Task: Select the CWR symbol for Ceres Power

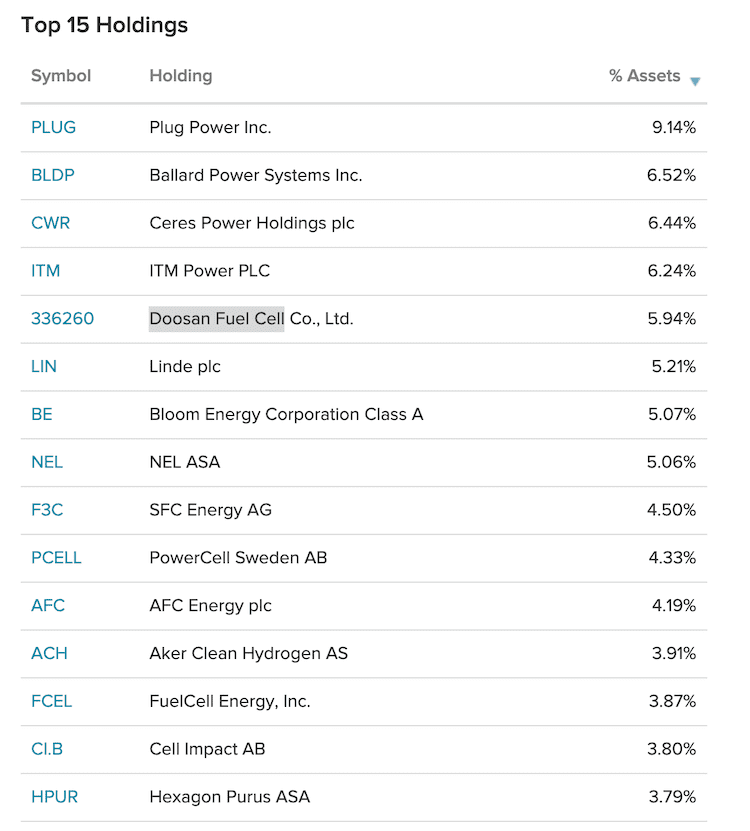Action: point(50,223)
